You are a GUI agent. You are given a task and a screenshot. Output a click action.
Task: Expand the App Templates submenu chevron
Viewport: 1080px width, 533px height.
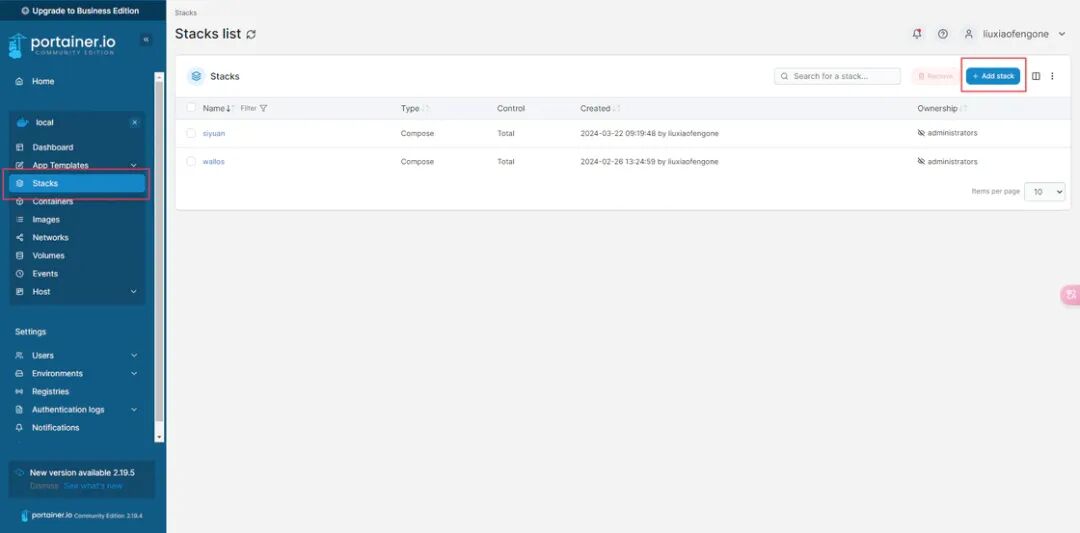[134, 165]
